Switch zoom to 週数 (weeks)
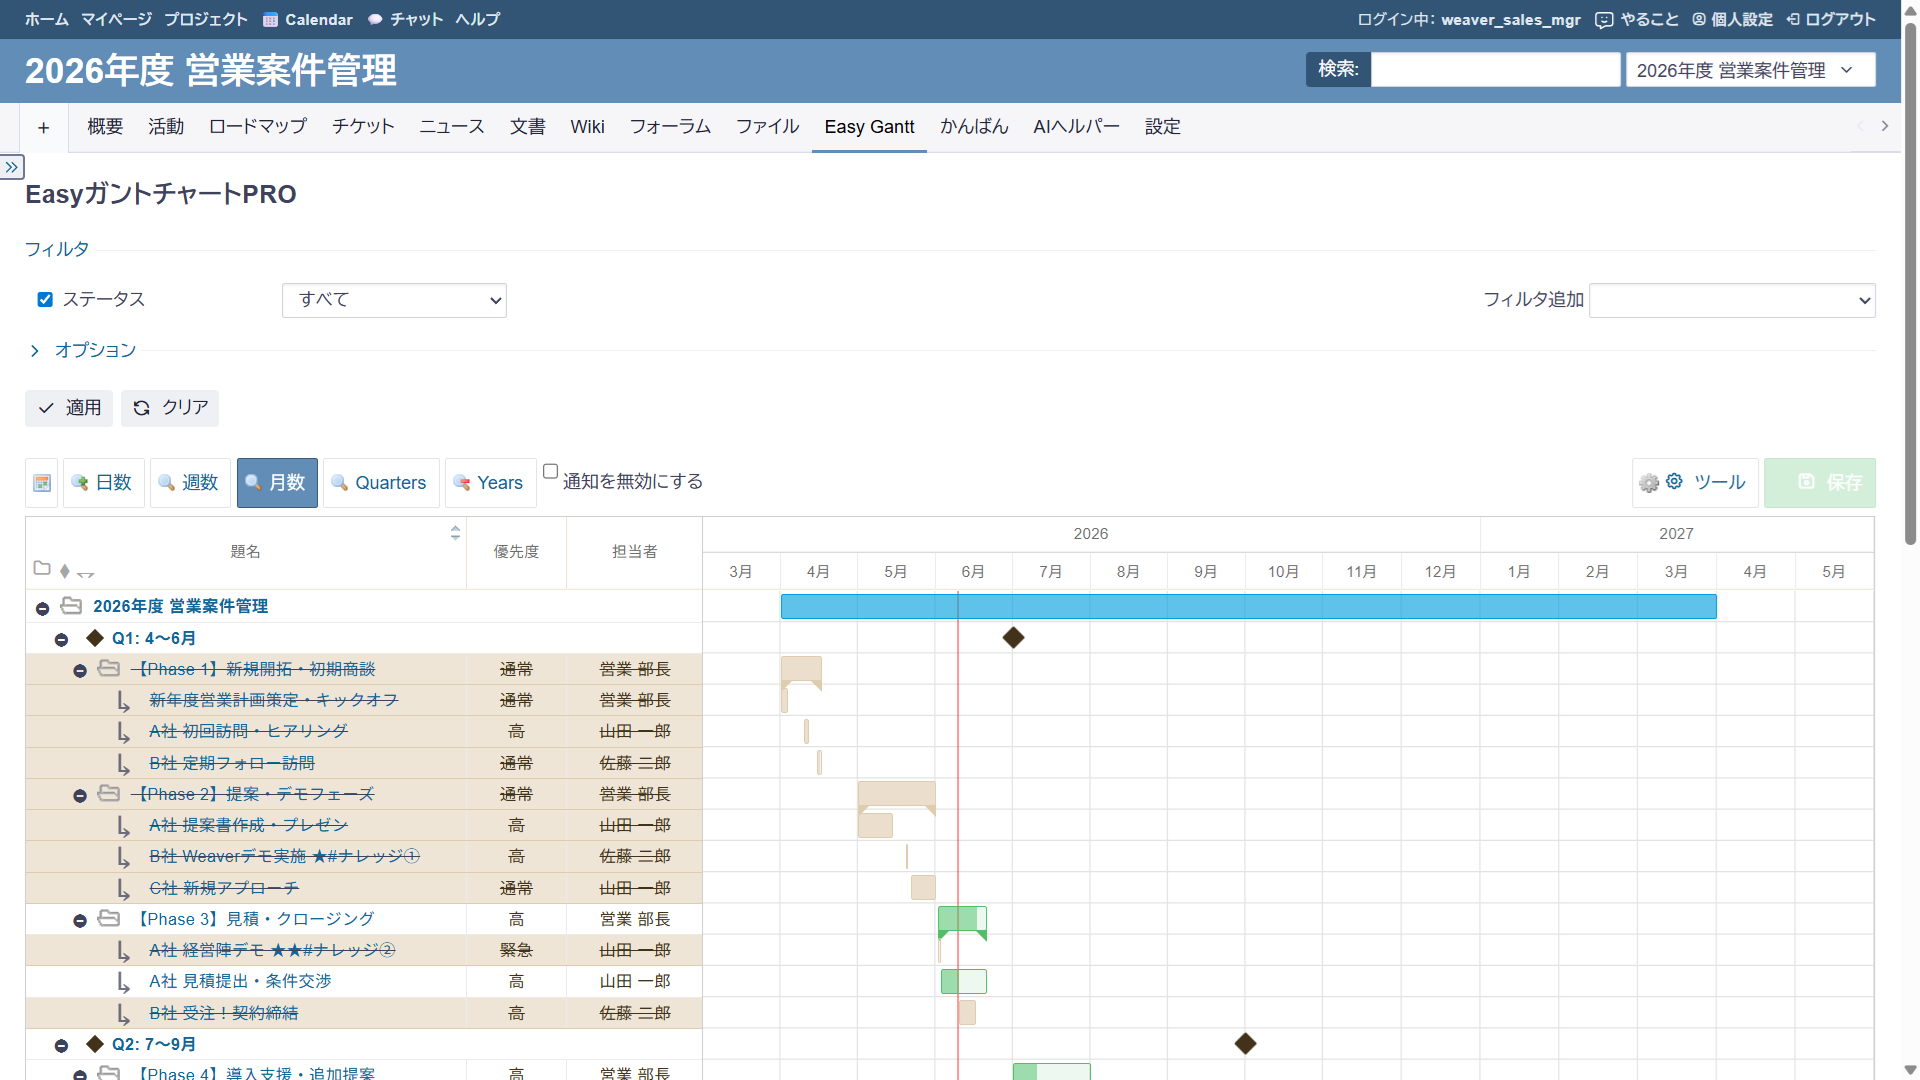The height and width of the screenshot is (1080, 1920). (189, 483)
